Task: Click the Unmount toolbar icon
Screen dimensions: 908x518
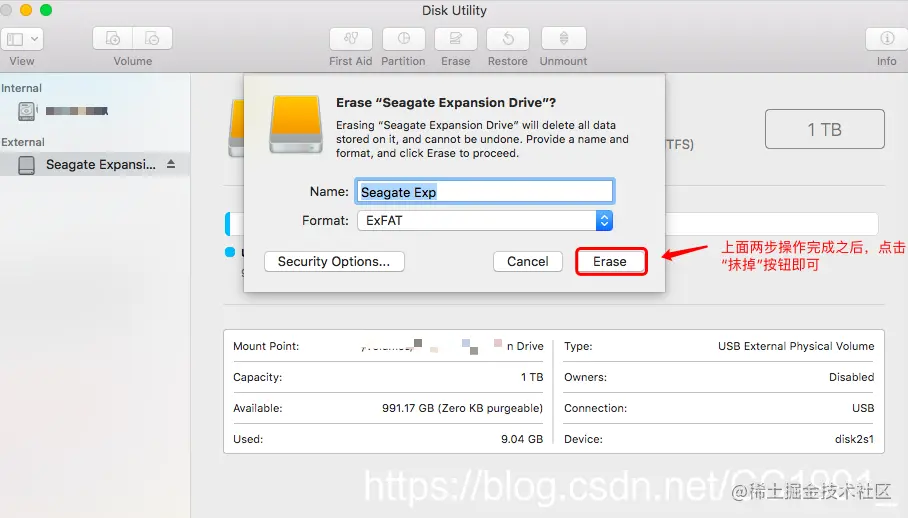Action: pyautogui.click(x=563, y=39)
